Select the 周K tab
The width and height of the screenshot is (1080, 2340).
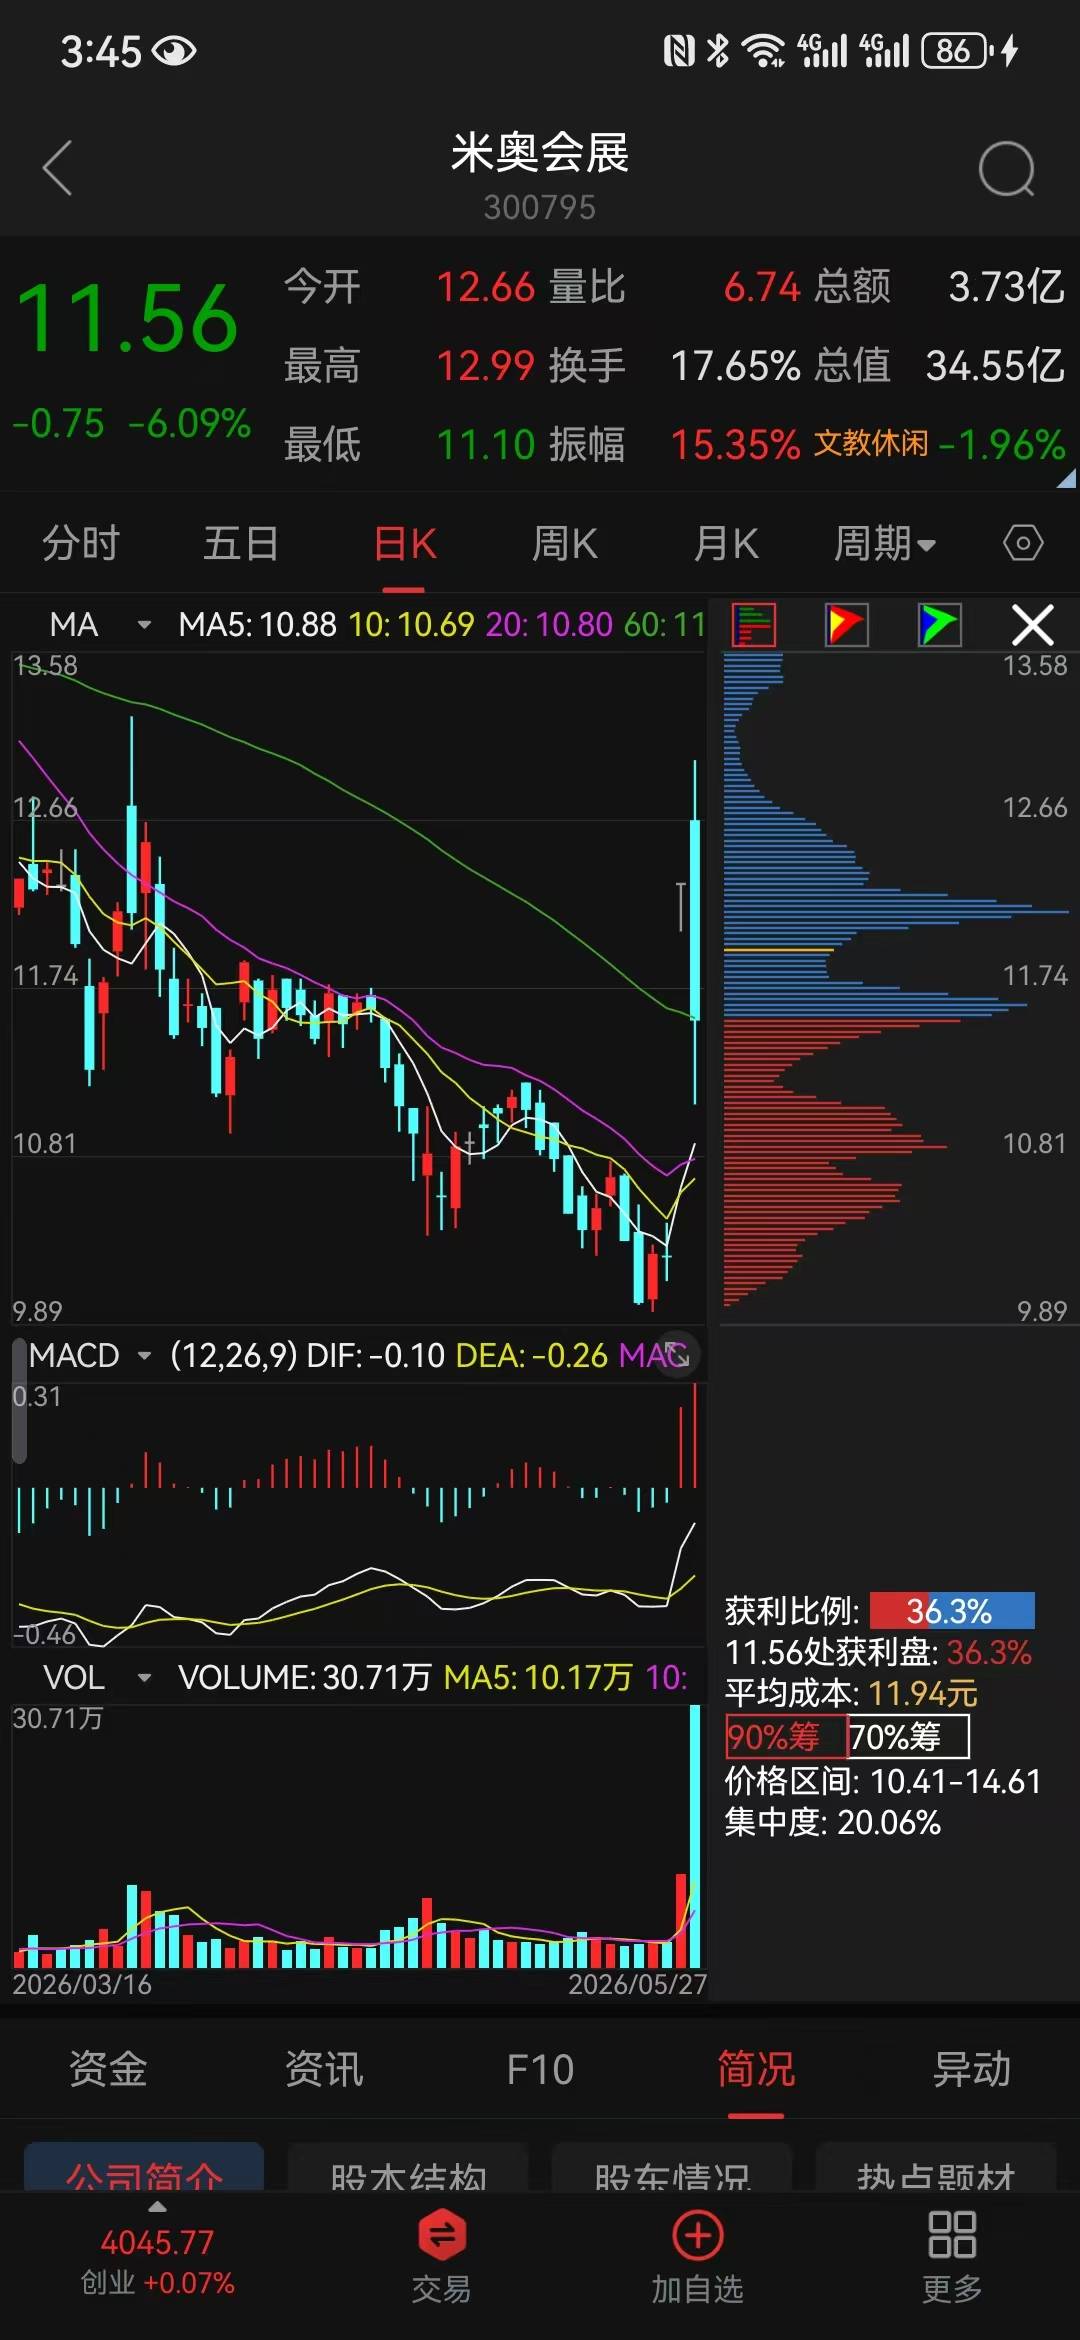click(x=565, y=544)
